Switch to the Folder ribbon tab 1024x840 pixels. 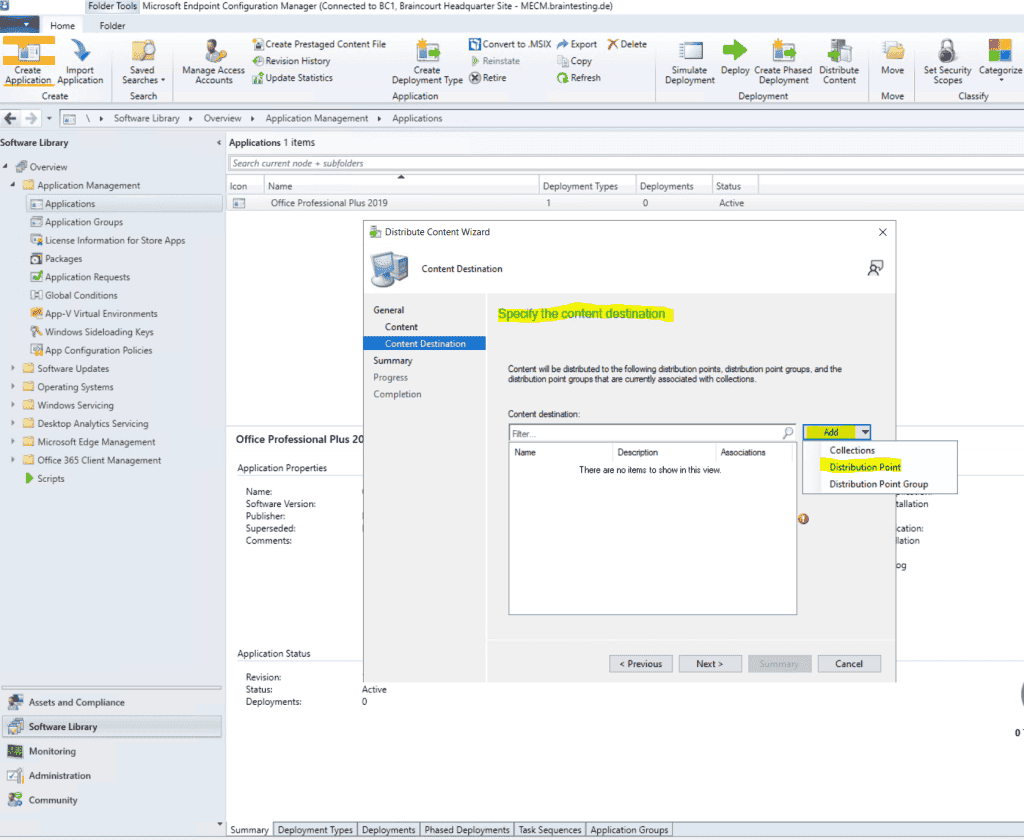pyautogui.click(x=112, y=25)
